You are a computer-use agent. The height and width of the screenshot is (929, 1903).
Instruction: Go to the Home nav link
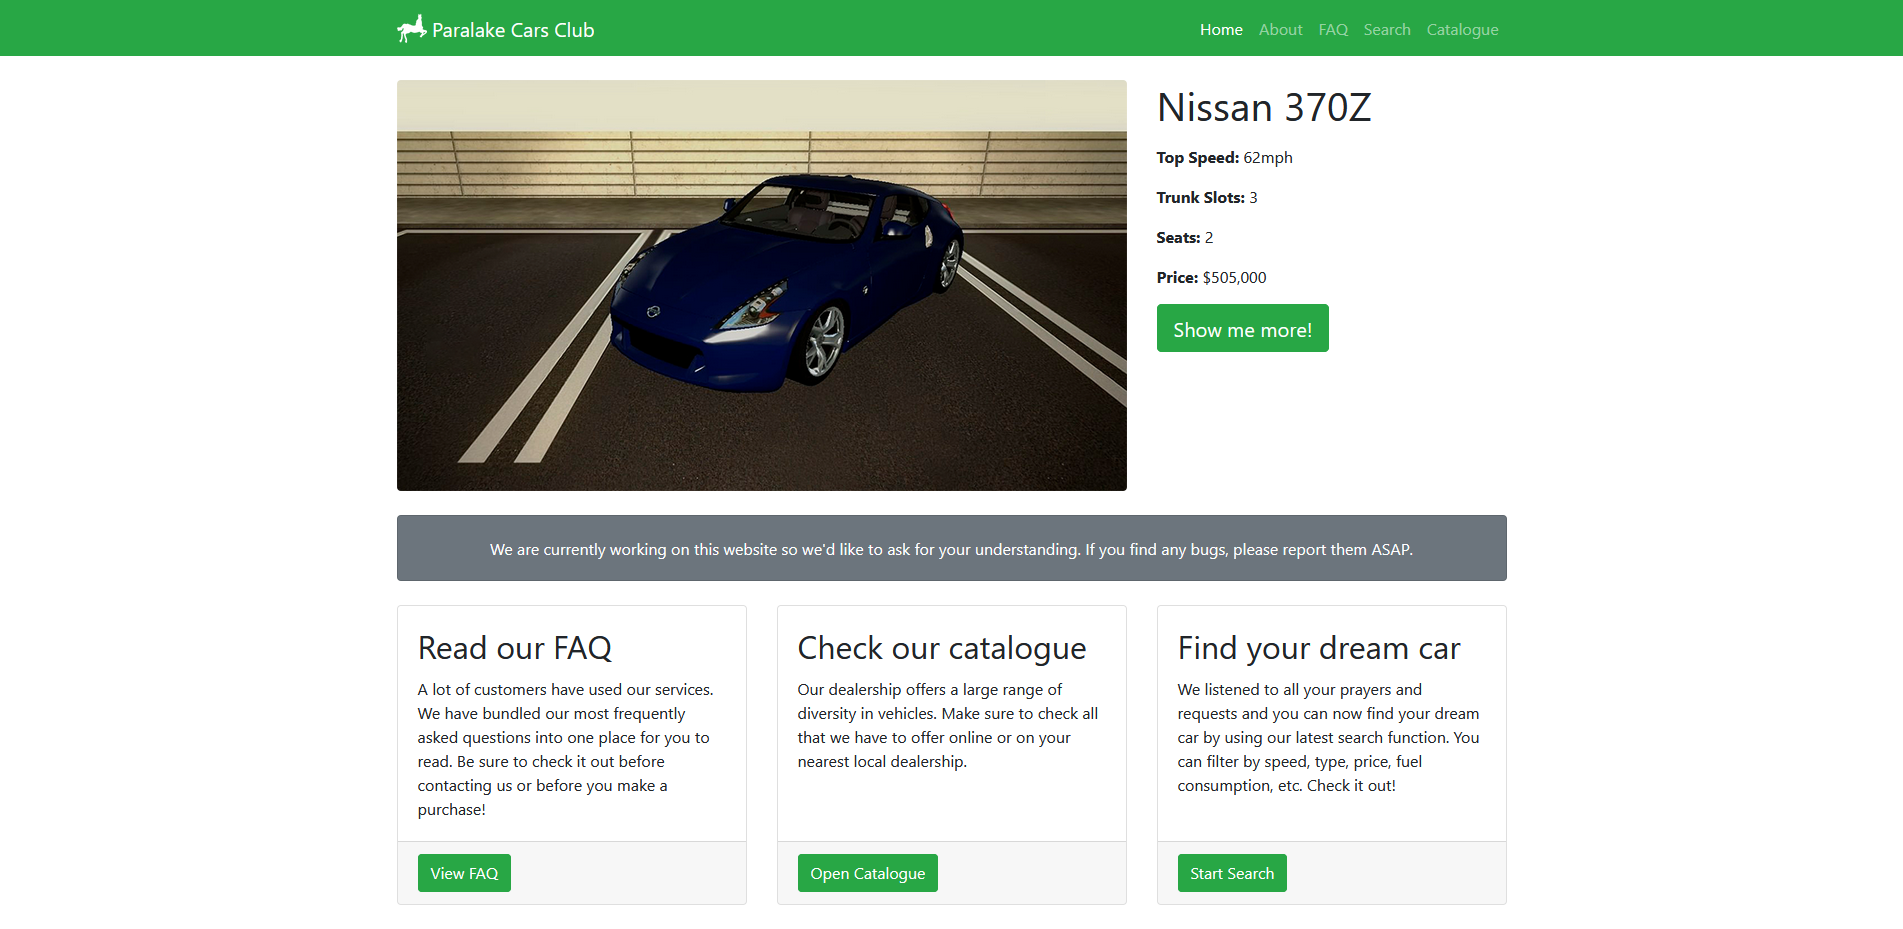coord(1220,30)
